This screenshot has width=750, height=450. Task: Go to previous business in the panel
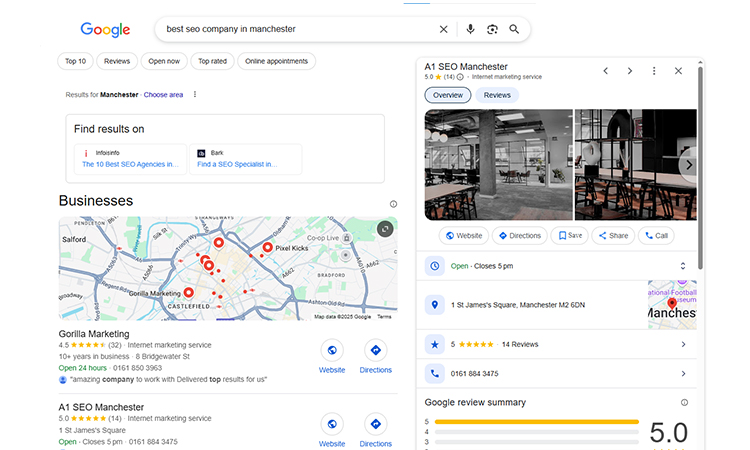click(606, 71)
